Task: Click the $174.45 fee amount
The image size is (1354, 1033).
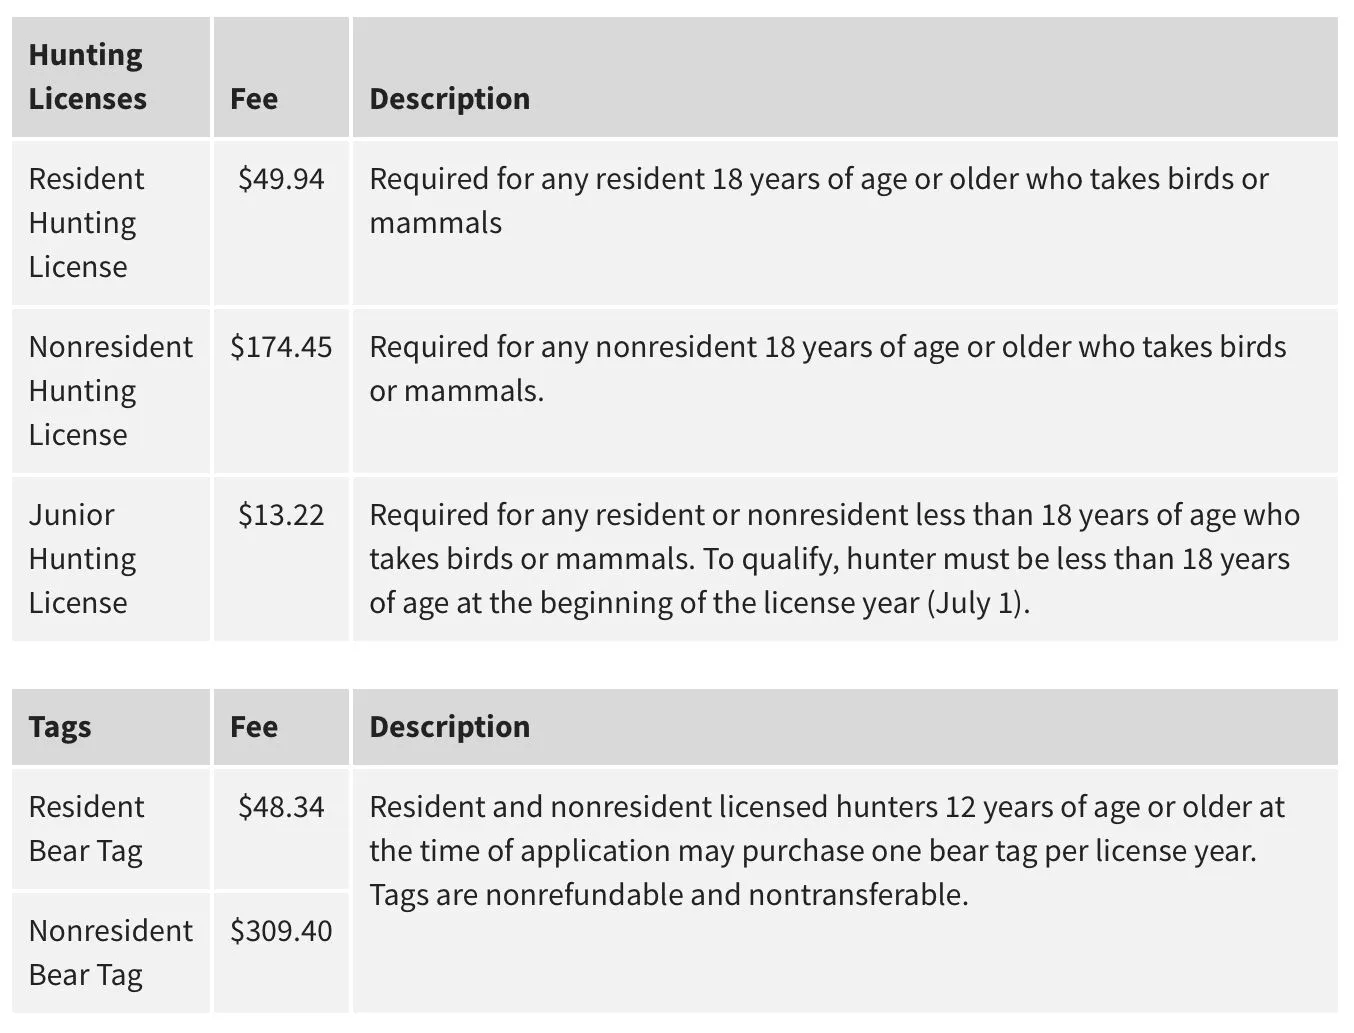Action: [281, 347]
